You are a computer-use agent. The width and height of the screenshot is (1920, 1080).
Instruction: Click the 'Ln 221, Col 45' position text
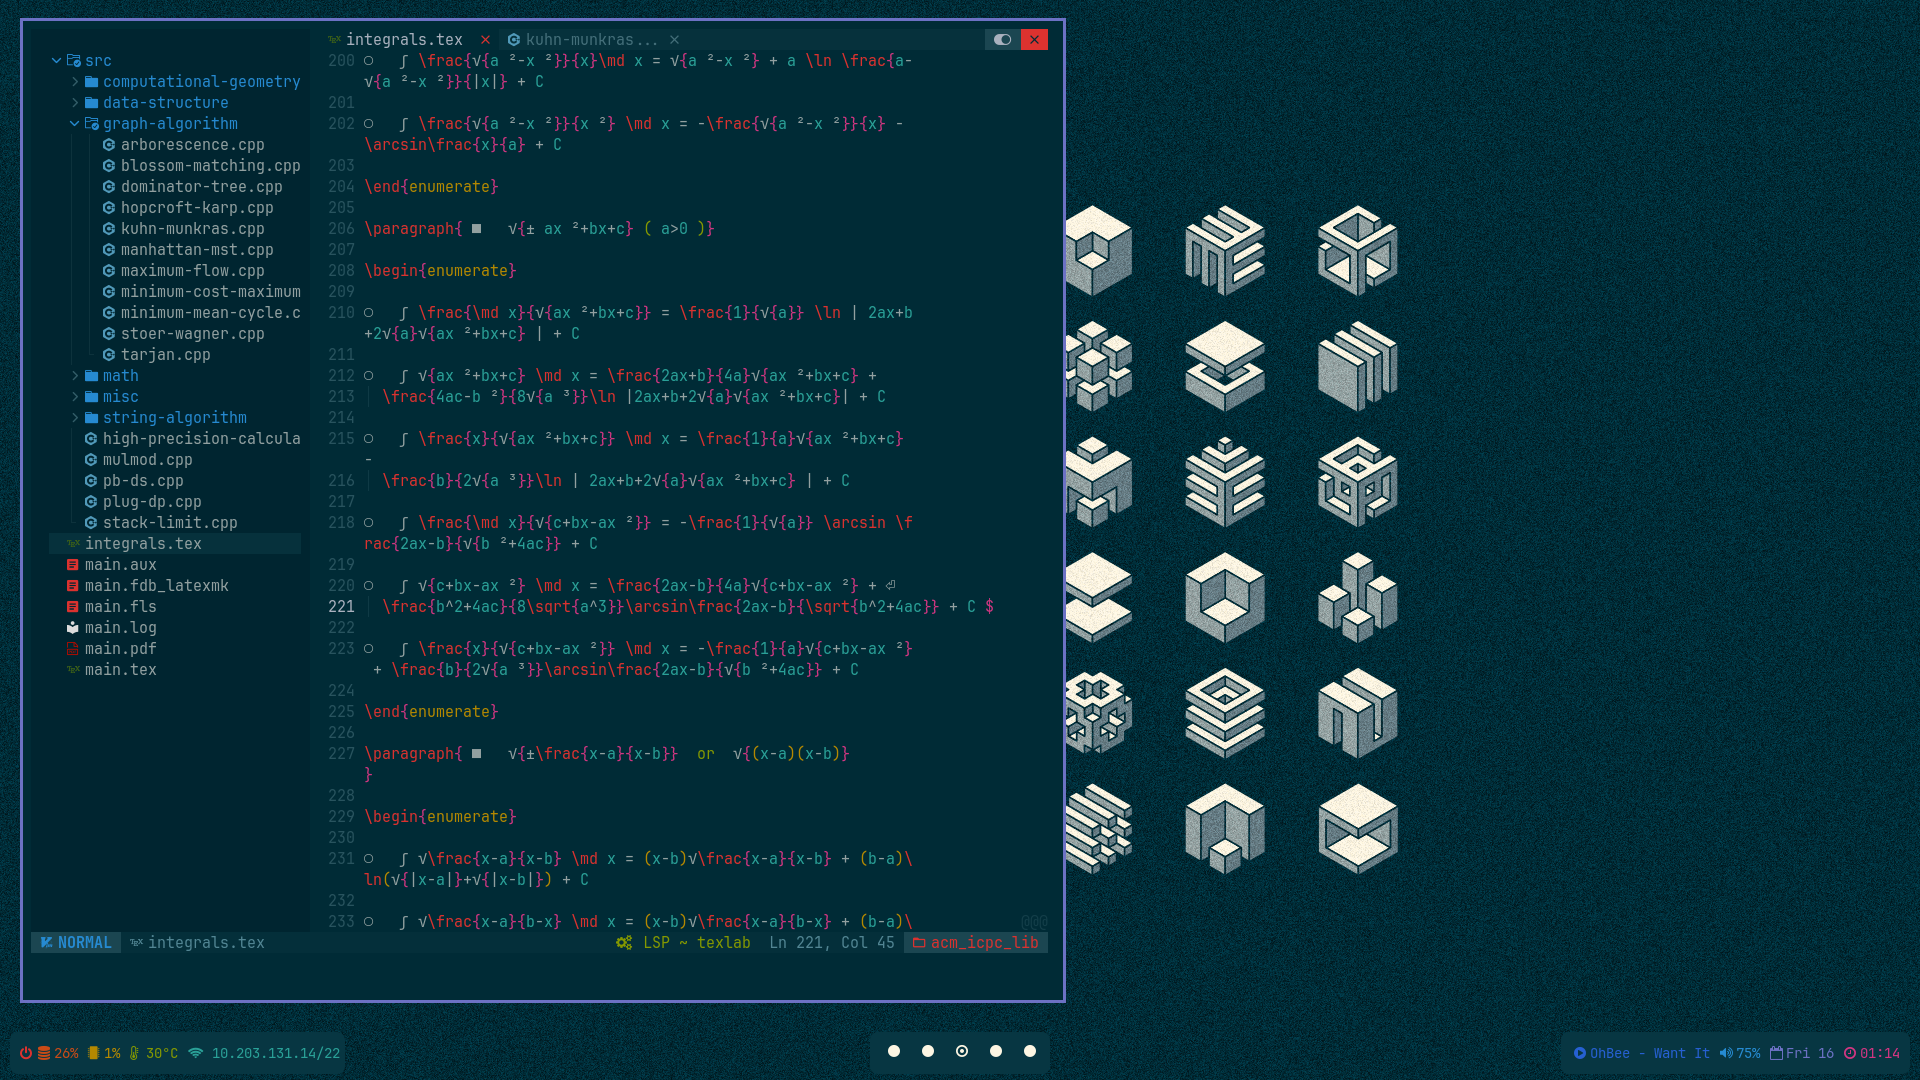click(832, 943)
